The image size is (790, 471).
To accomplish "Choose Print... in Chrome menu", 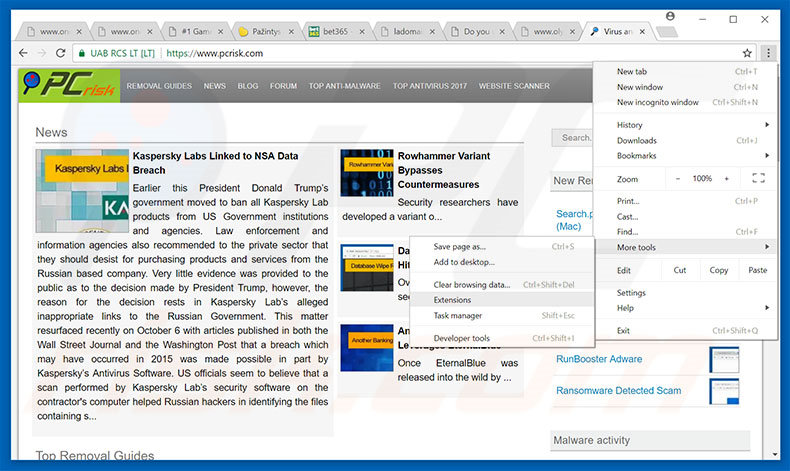I will tap(685, 201).
